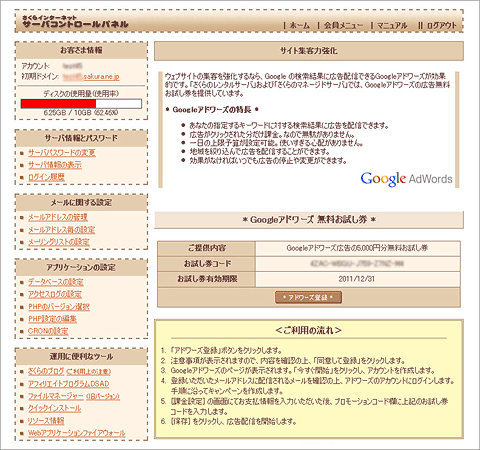Open メールアドレスの管理 link
Viewport: 480px width, 450px height.
(58, 217)
